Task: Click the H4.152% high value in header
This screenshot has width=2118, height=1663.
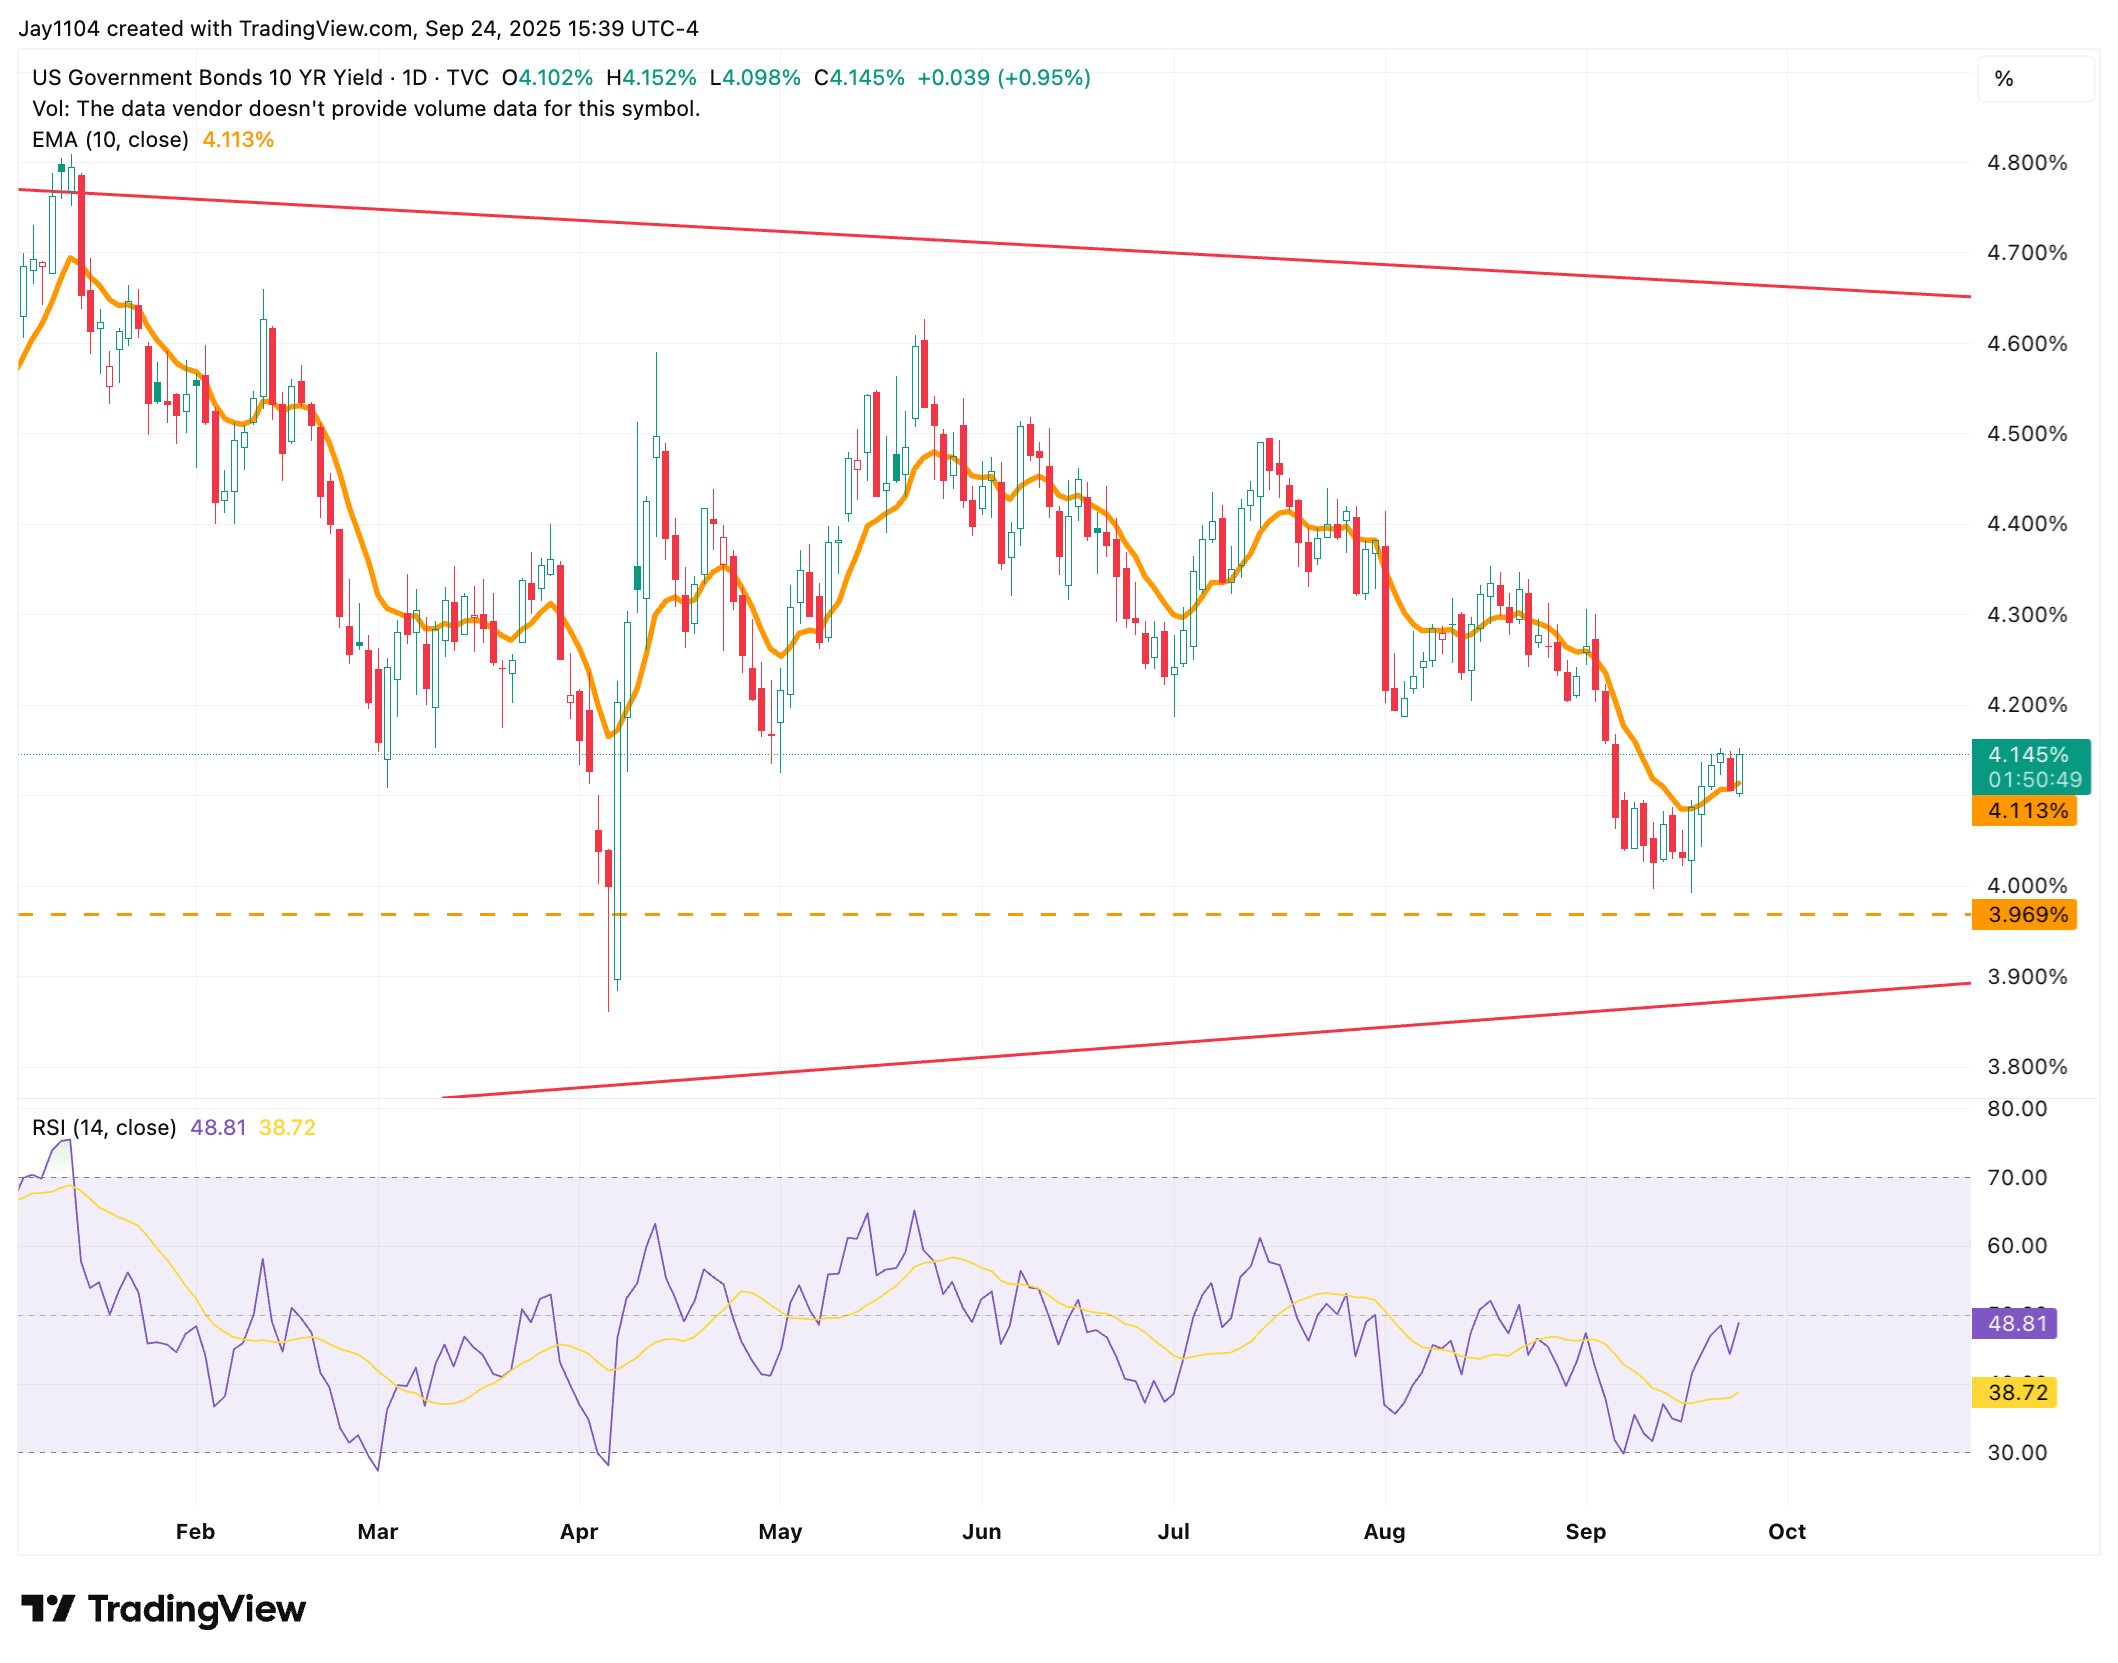Action: (x=651, y=78)
